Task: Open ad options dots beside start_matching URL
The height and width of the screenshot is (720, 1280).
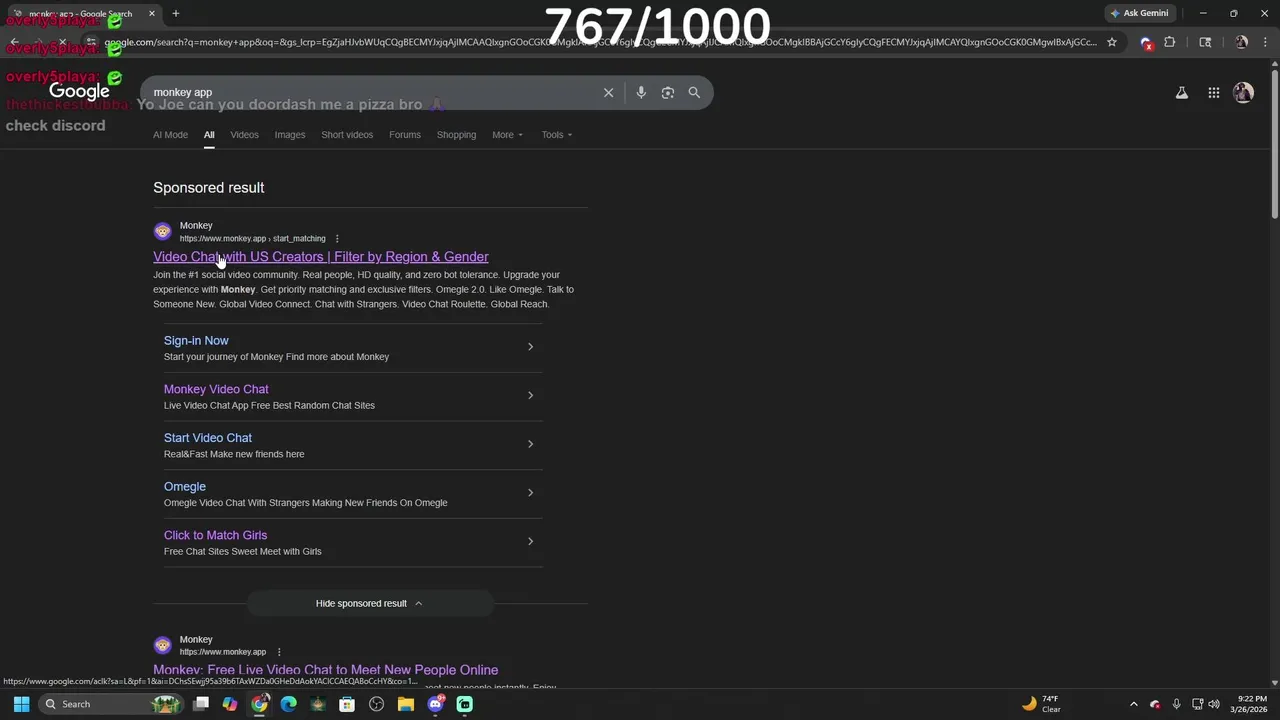Action: click(x=337, y=238)
